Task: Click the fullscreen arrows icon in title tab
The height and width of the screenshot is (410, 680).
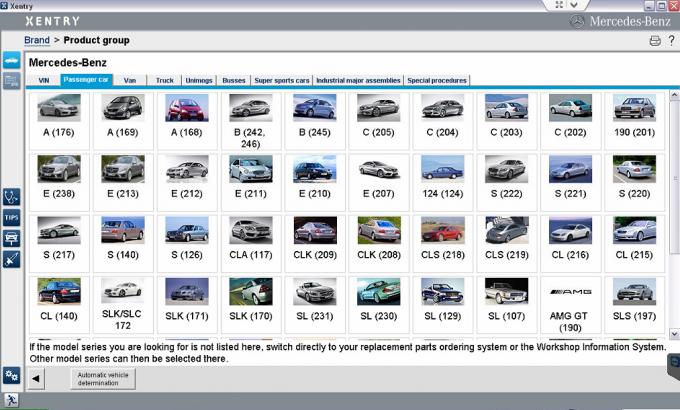Action: (x=559, y=5)
